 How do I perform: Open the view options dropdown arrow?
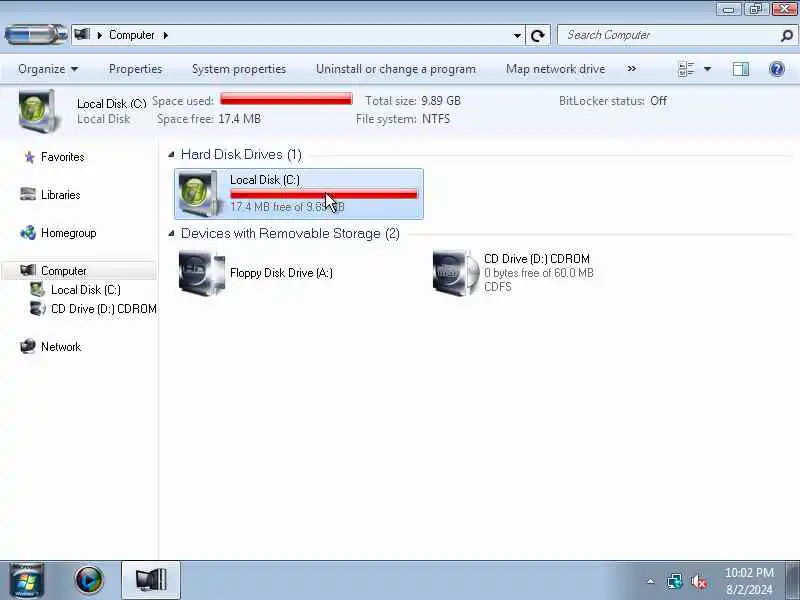(707, 69)
